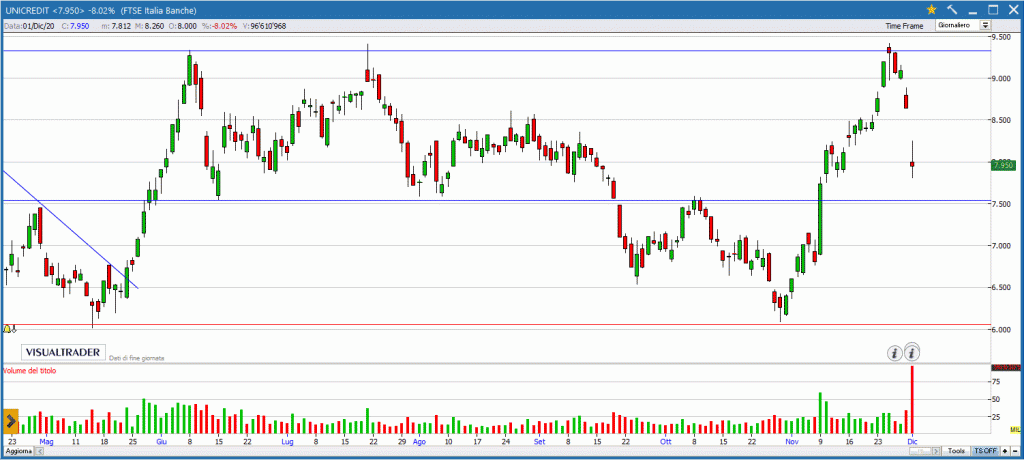Click the 7.000 price axis label
1024x460 pixels.
click(1002, 246)
